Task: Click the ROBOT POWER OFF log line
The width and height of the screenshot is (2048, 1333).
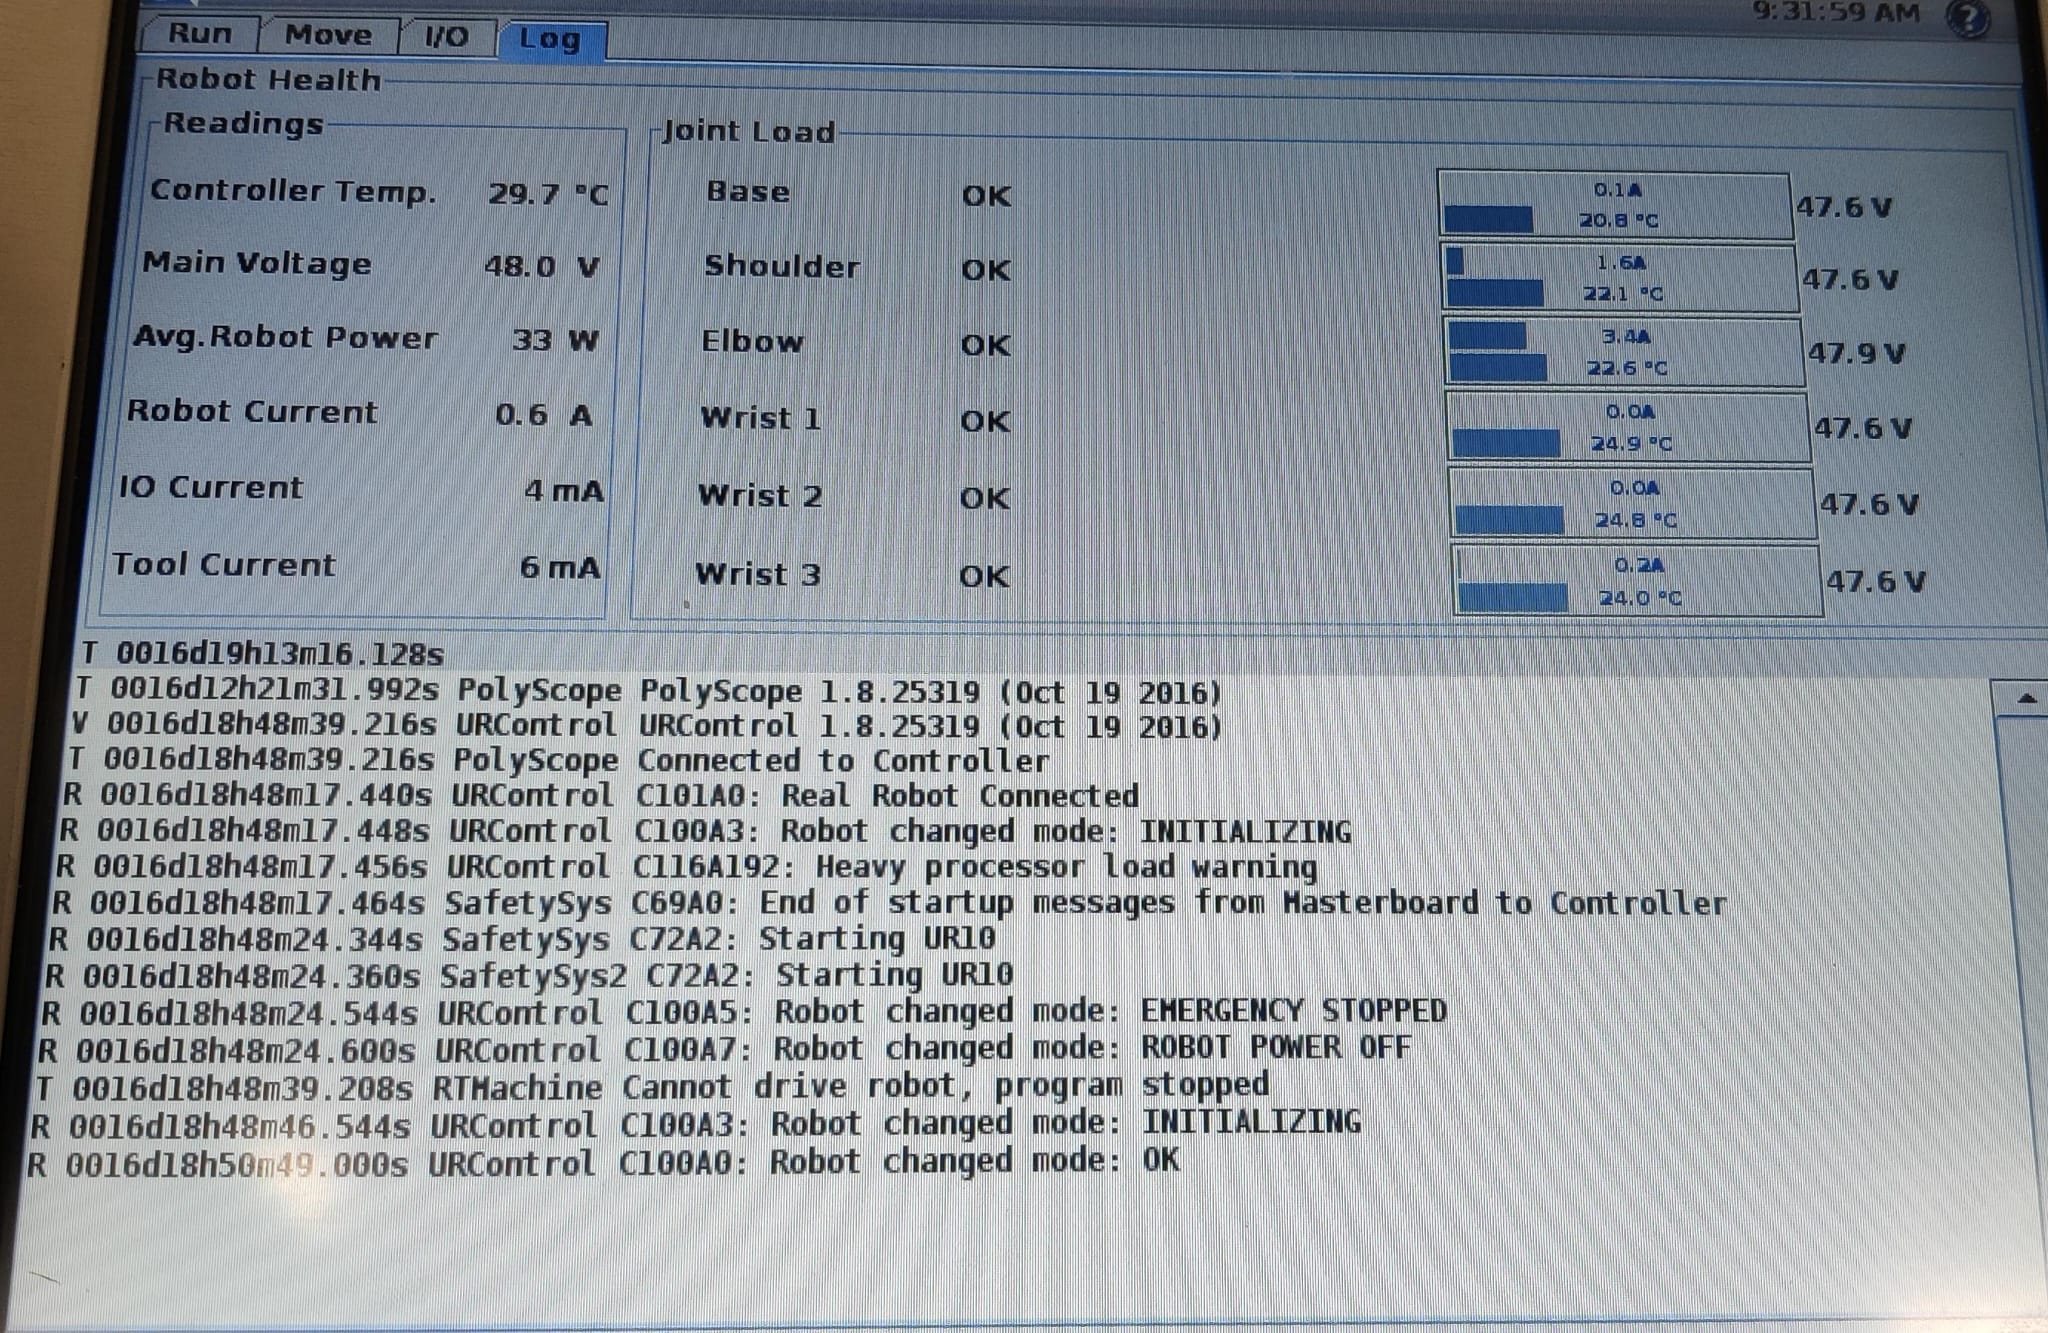Action: coord(724,1049)
